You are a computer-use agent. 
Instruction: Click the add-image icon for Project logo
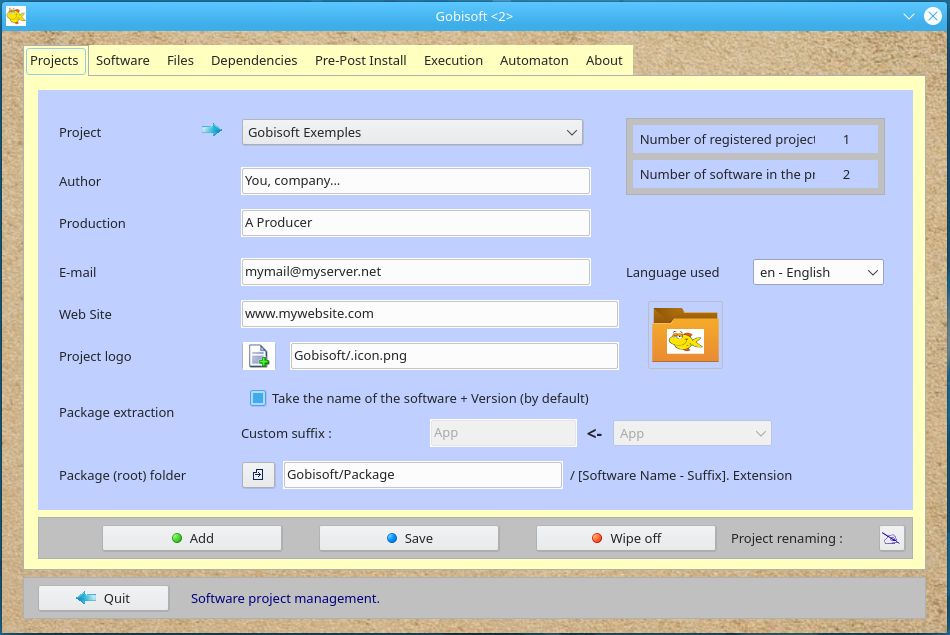pos(259,355)
